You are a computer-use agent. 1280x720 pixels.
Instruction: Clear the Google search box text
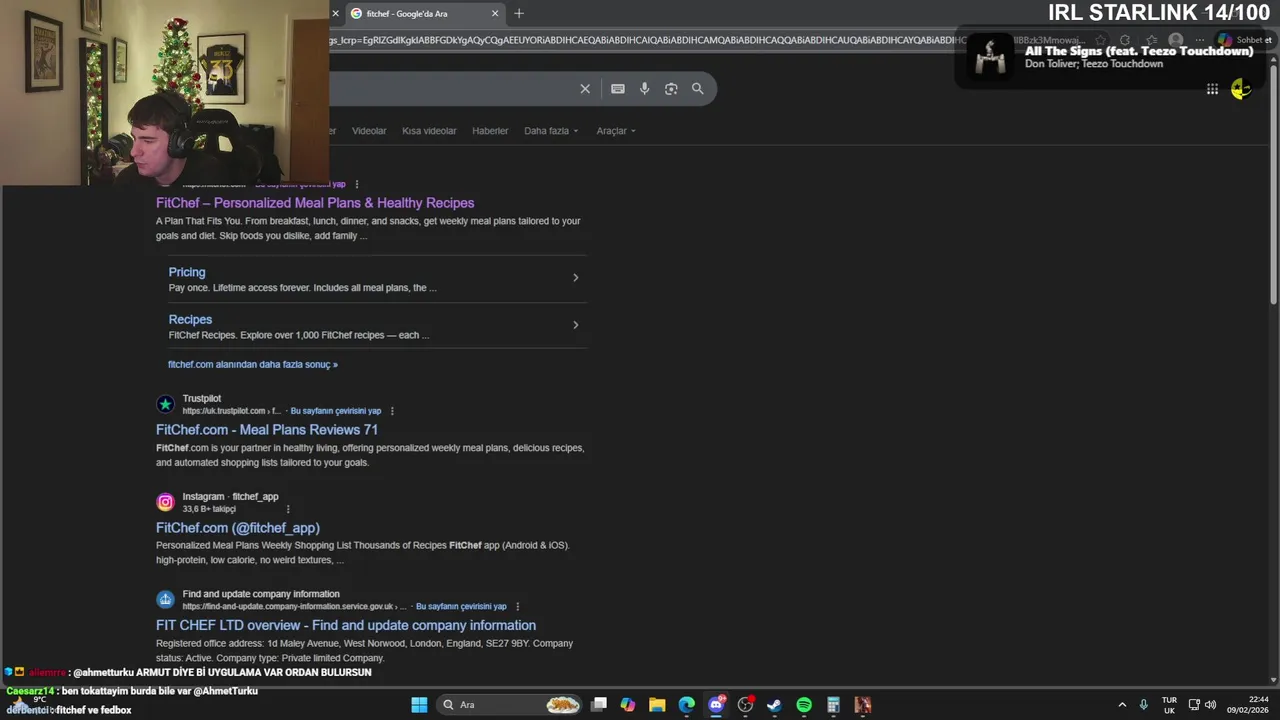(585, 89)
